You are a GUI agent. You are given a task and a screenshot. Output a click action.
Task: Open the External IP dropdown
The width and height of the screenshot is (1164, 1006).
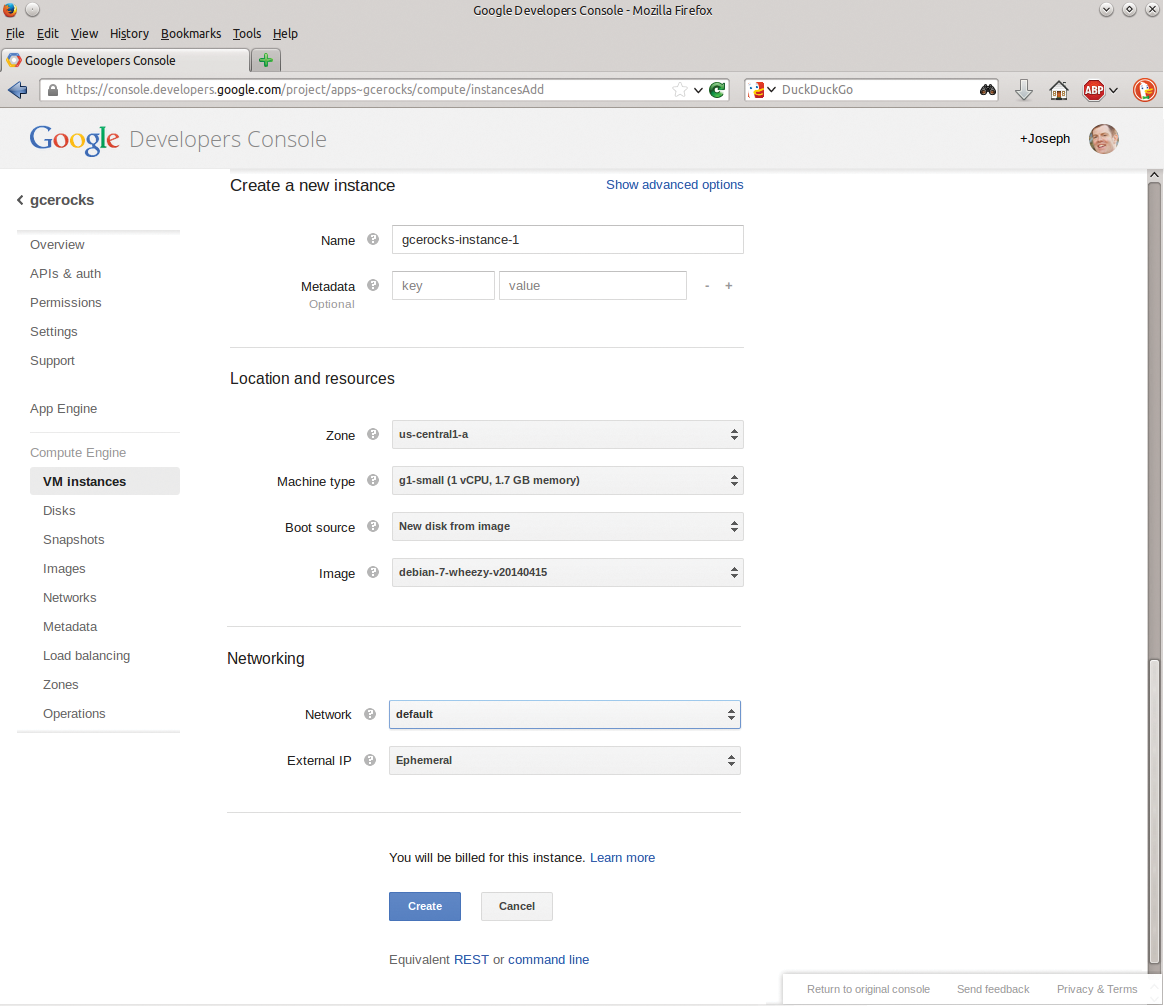click(x=564, y=760)
